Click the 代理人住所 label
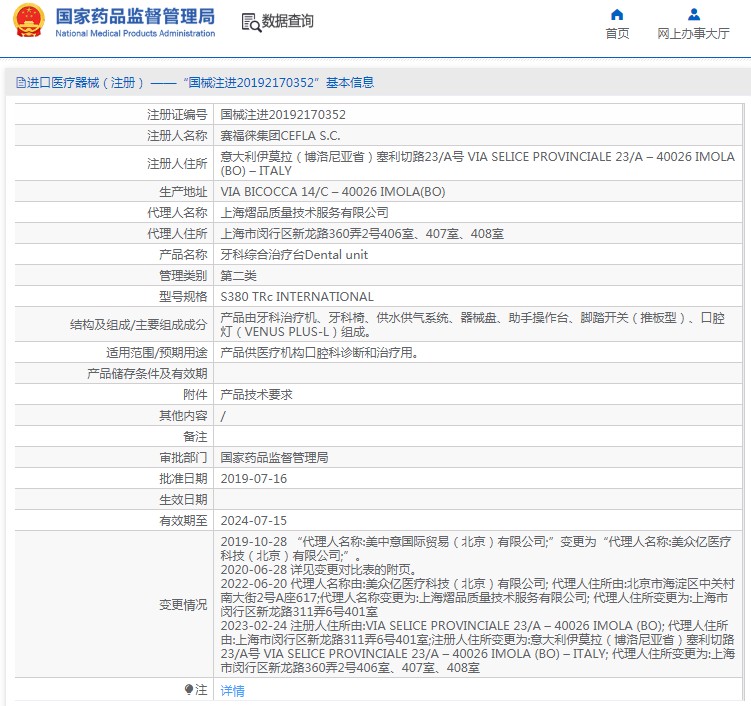Screen dimensions: 751x706 coord(177,234)
